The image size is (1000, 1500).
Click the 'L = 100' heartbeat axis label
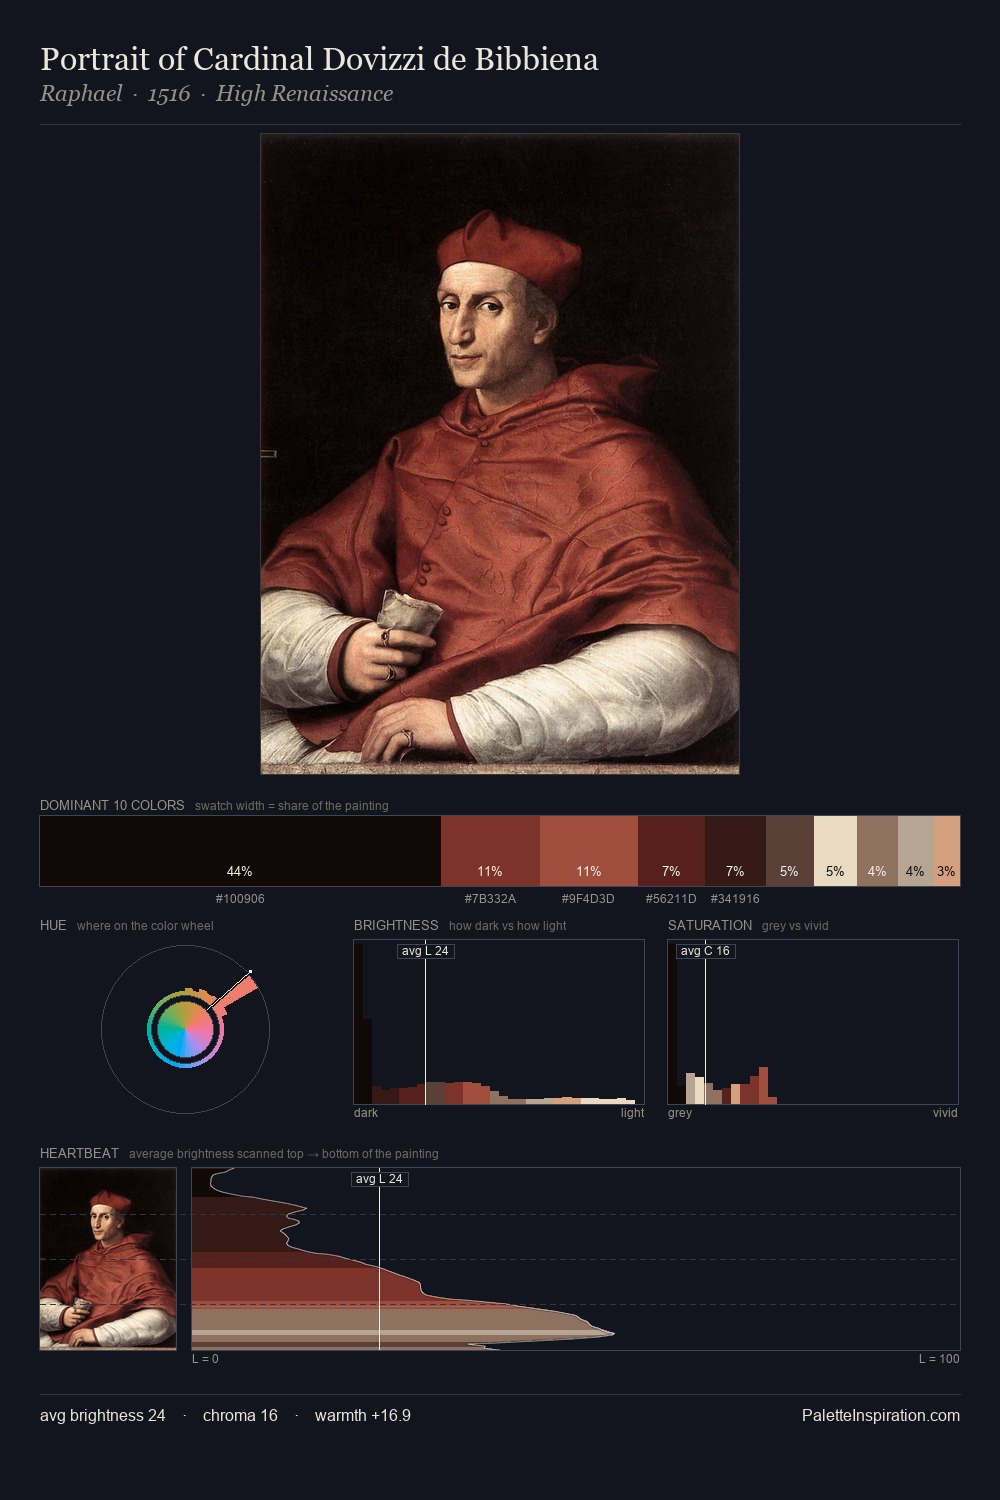pos(939,1359)
